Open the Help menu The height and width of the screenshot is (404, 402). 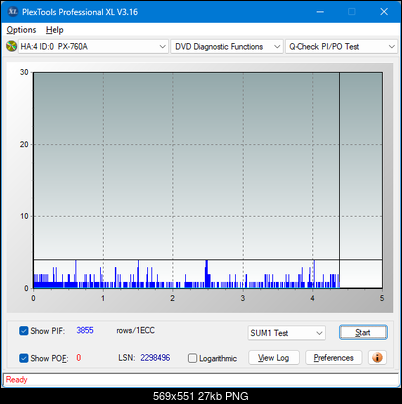coord(55,30)
